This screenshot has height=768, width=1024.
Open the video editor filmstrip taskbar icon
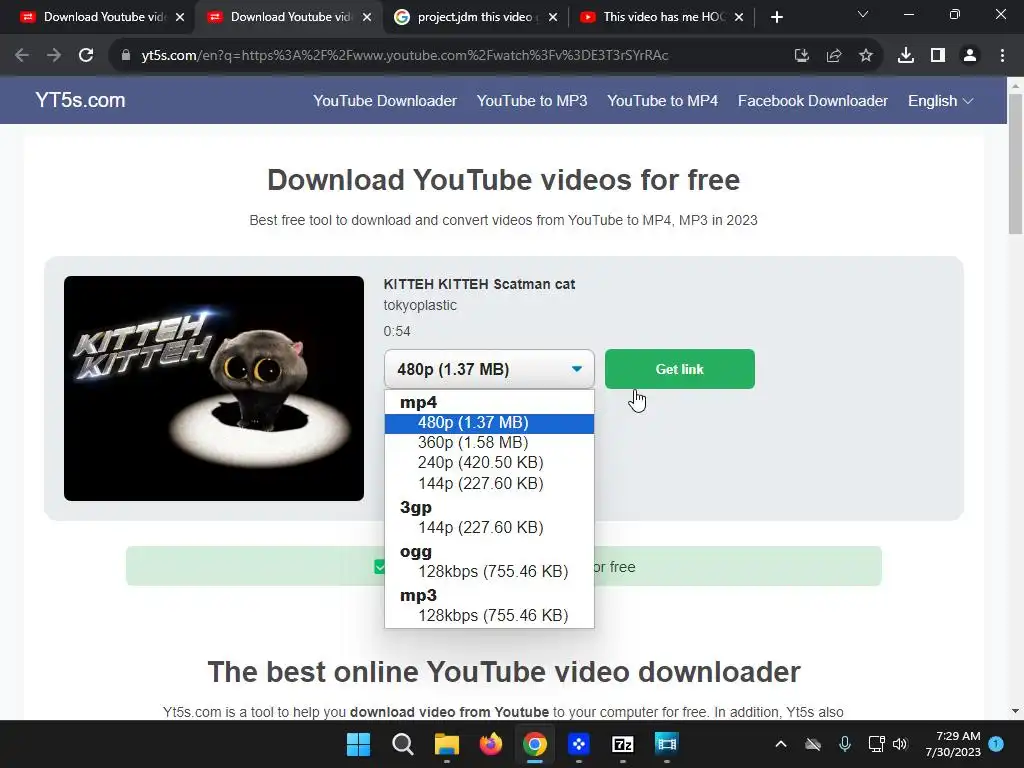point(666,744)
